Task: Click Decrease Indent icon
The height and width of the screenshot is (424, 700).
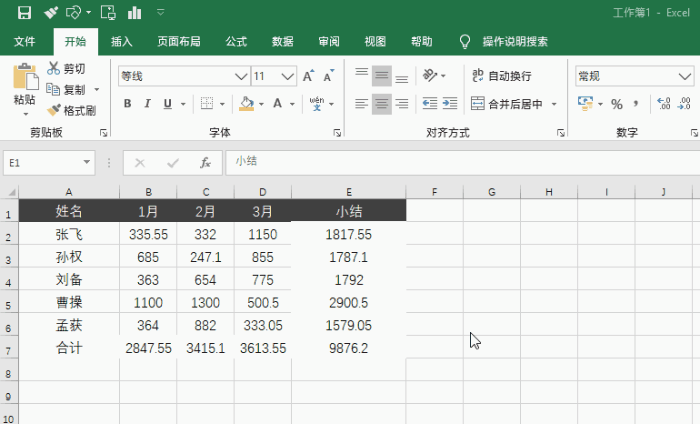Action: 430,104
